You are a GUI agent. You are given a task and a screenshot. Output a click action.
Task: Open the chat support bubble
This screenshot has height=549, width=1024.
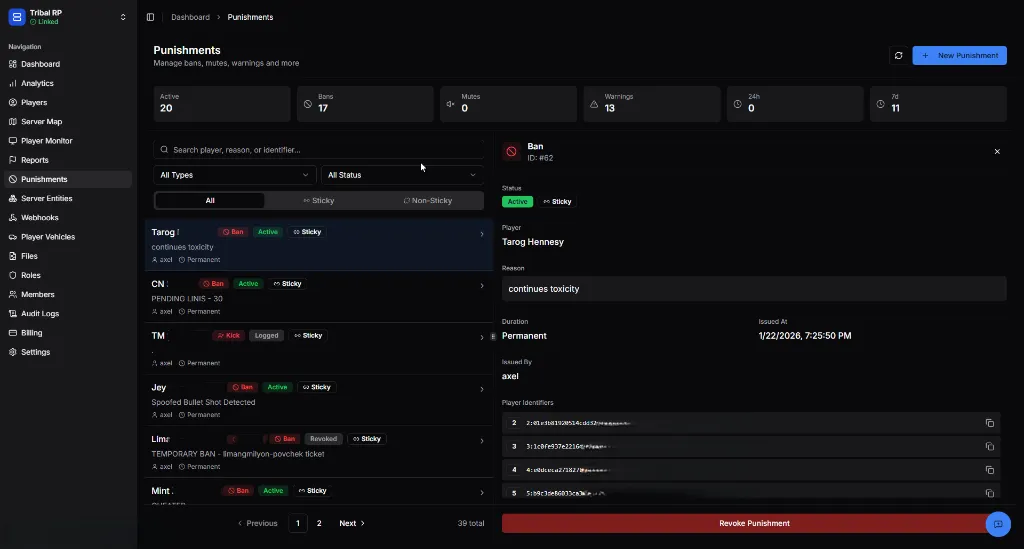[998, 524]
